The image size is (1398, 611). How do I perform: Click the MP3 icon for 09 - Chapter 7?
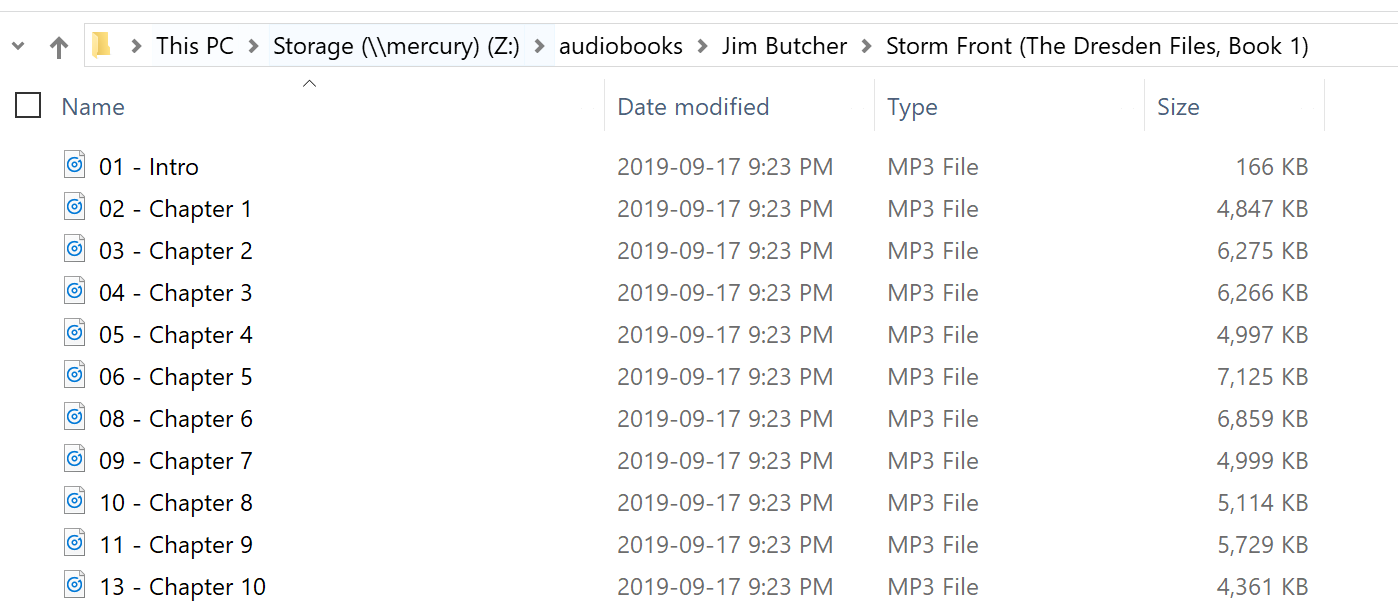click(x=75, y=459)
